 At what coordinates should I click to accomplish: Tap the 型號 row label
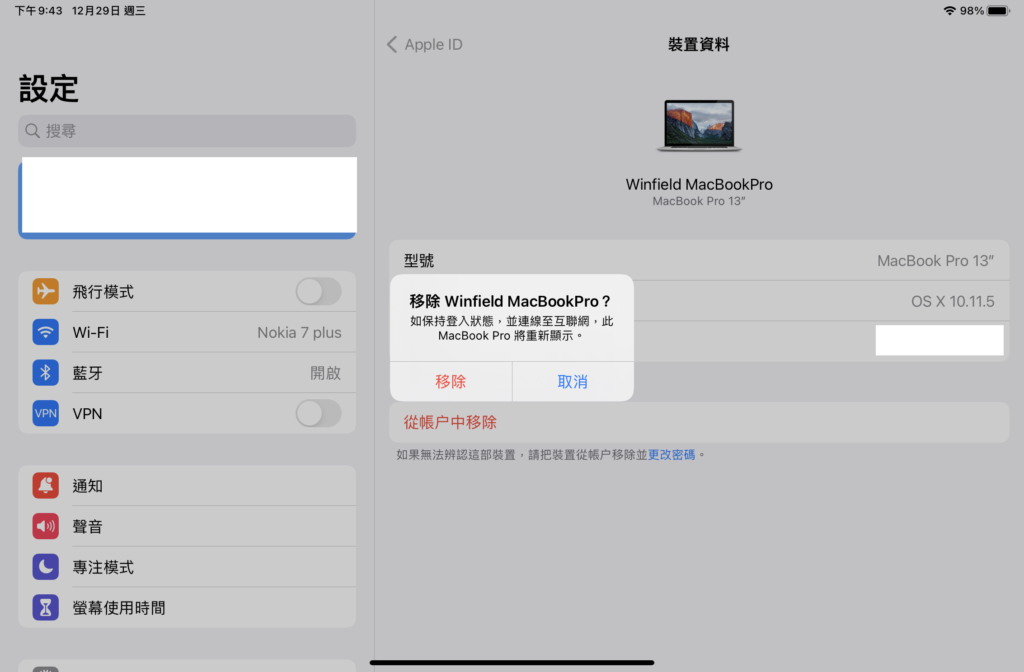(x=419, y=261)
